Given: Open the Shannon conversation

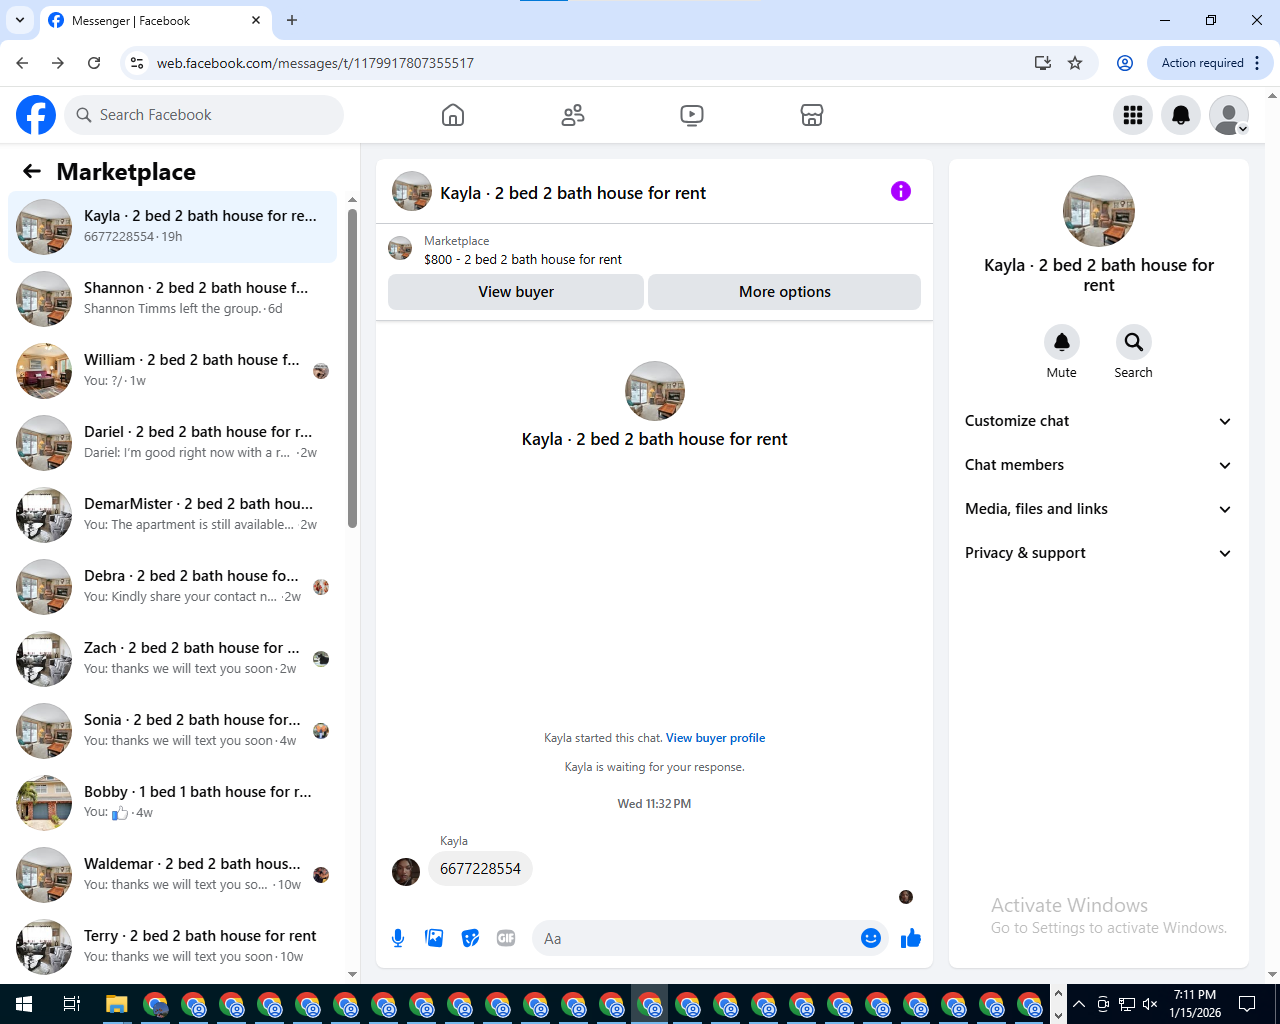Looking at the screenshot, I should (x=172, y=299).
